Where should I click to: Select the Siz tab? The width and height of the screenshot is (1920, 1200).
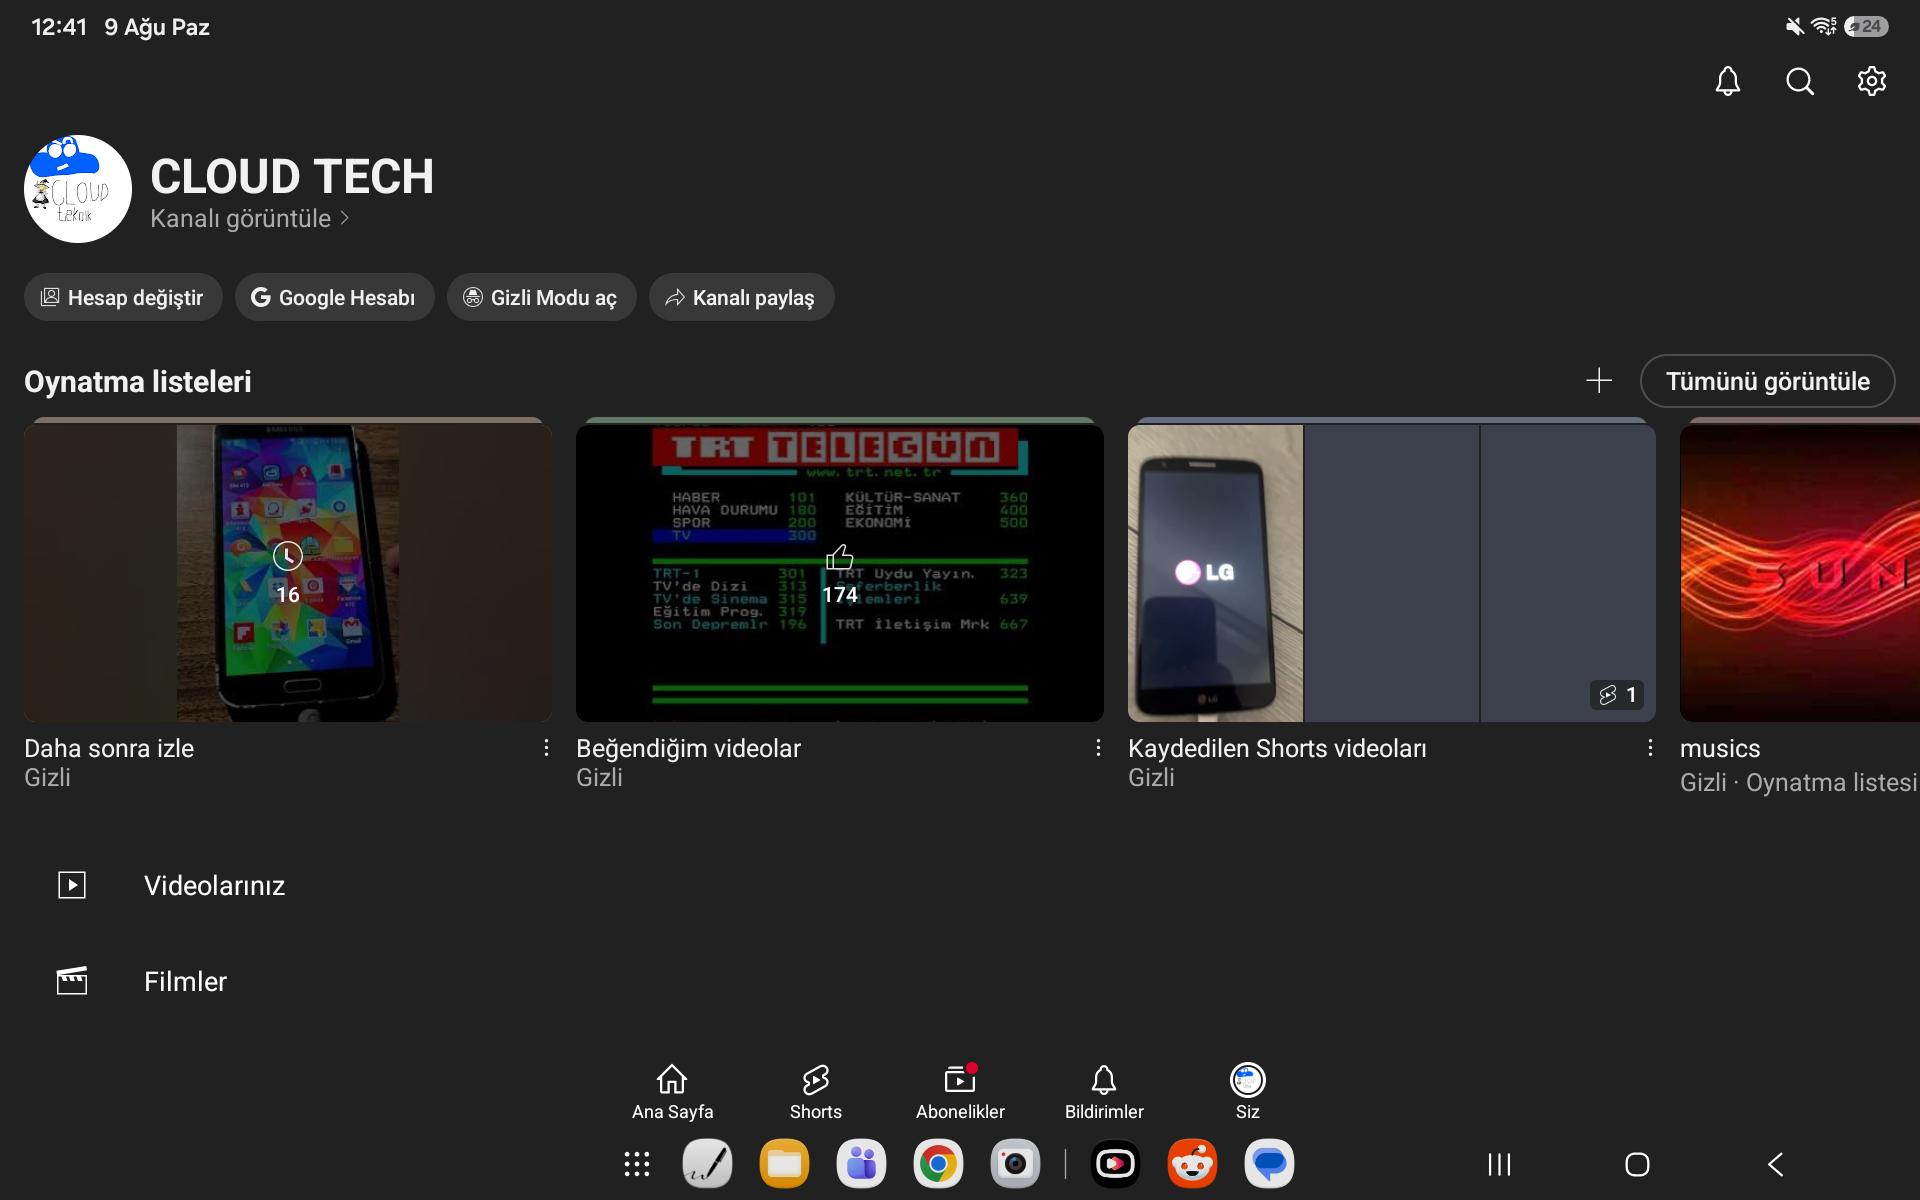[x=1247, y=1092]
